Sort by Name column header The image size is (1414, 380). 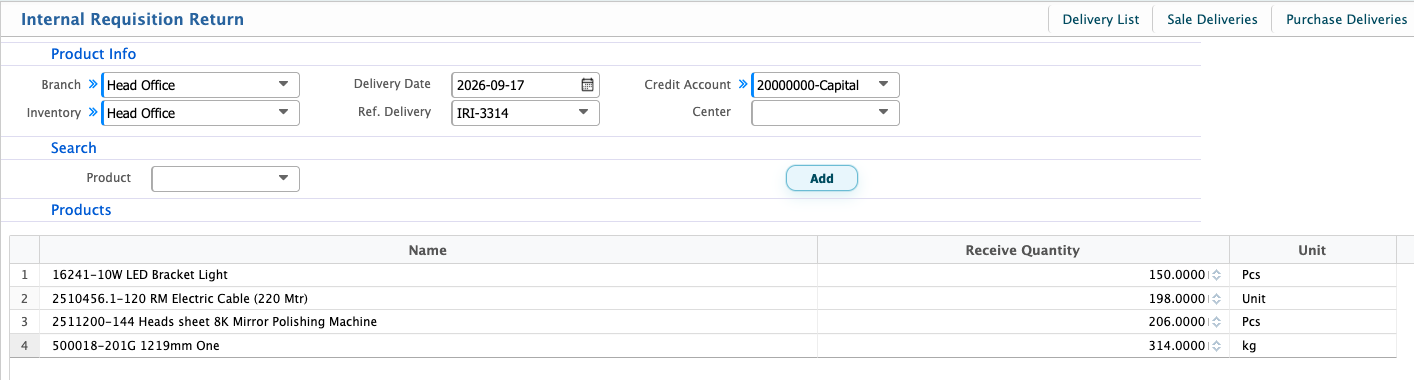pos(428,250)
